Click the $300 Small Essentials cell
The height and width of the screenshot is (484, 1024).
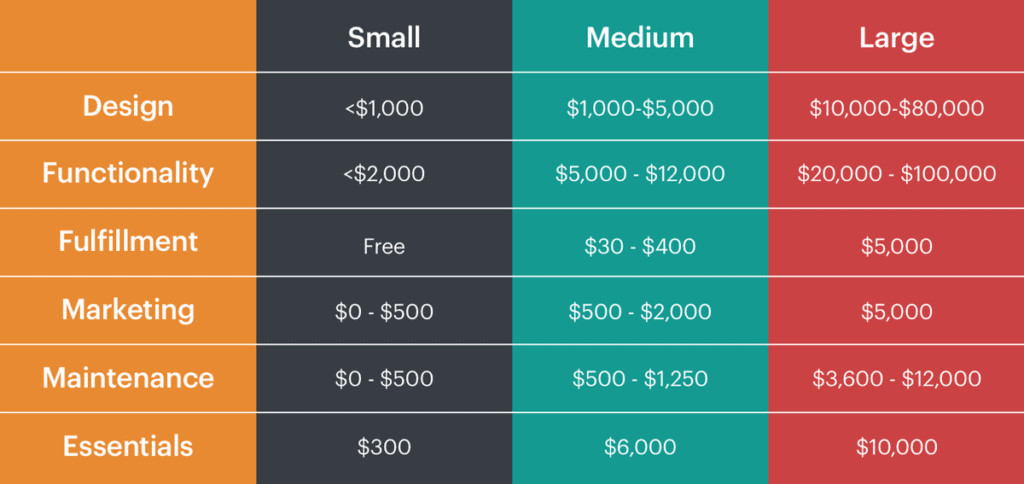pos(384,447)
